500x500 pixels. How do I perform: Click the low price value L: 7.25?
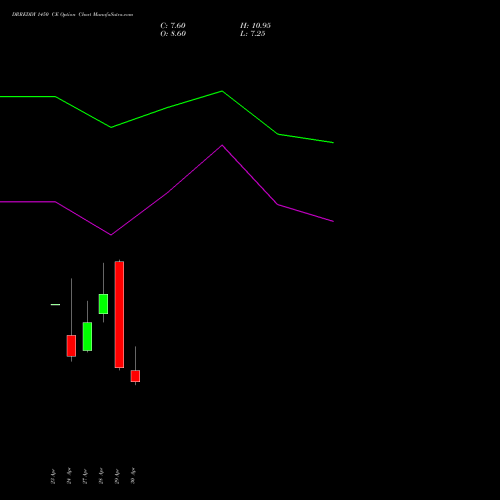pos(253,34)
